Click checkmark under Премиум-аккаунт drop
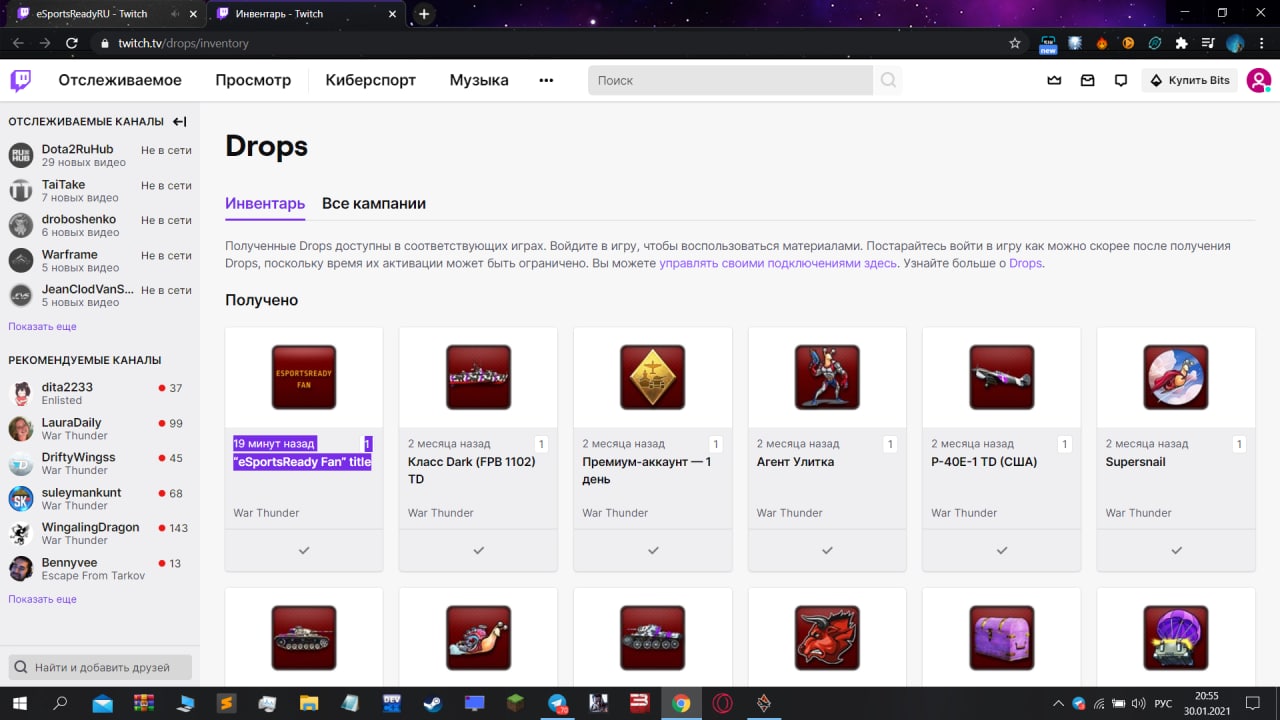 [653, 550]
